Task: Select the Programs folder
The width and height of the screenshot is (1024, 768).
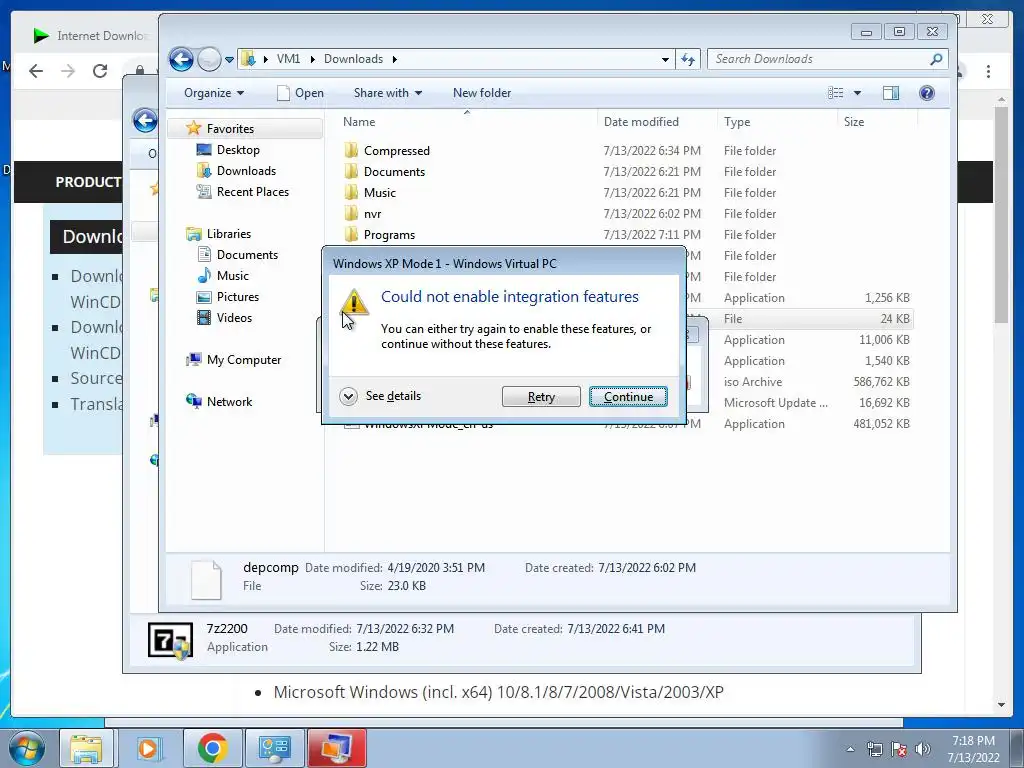Action: [x=389, y=234]
